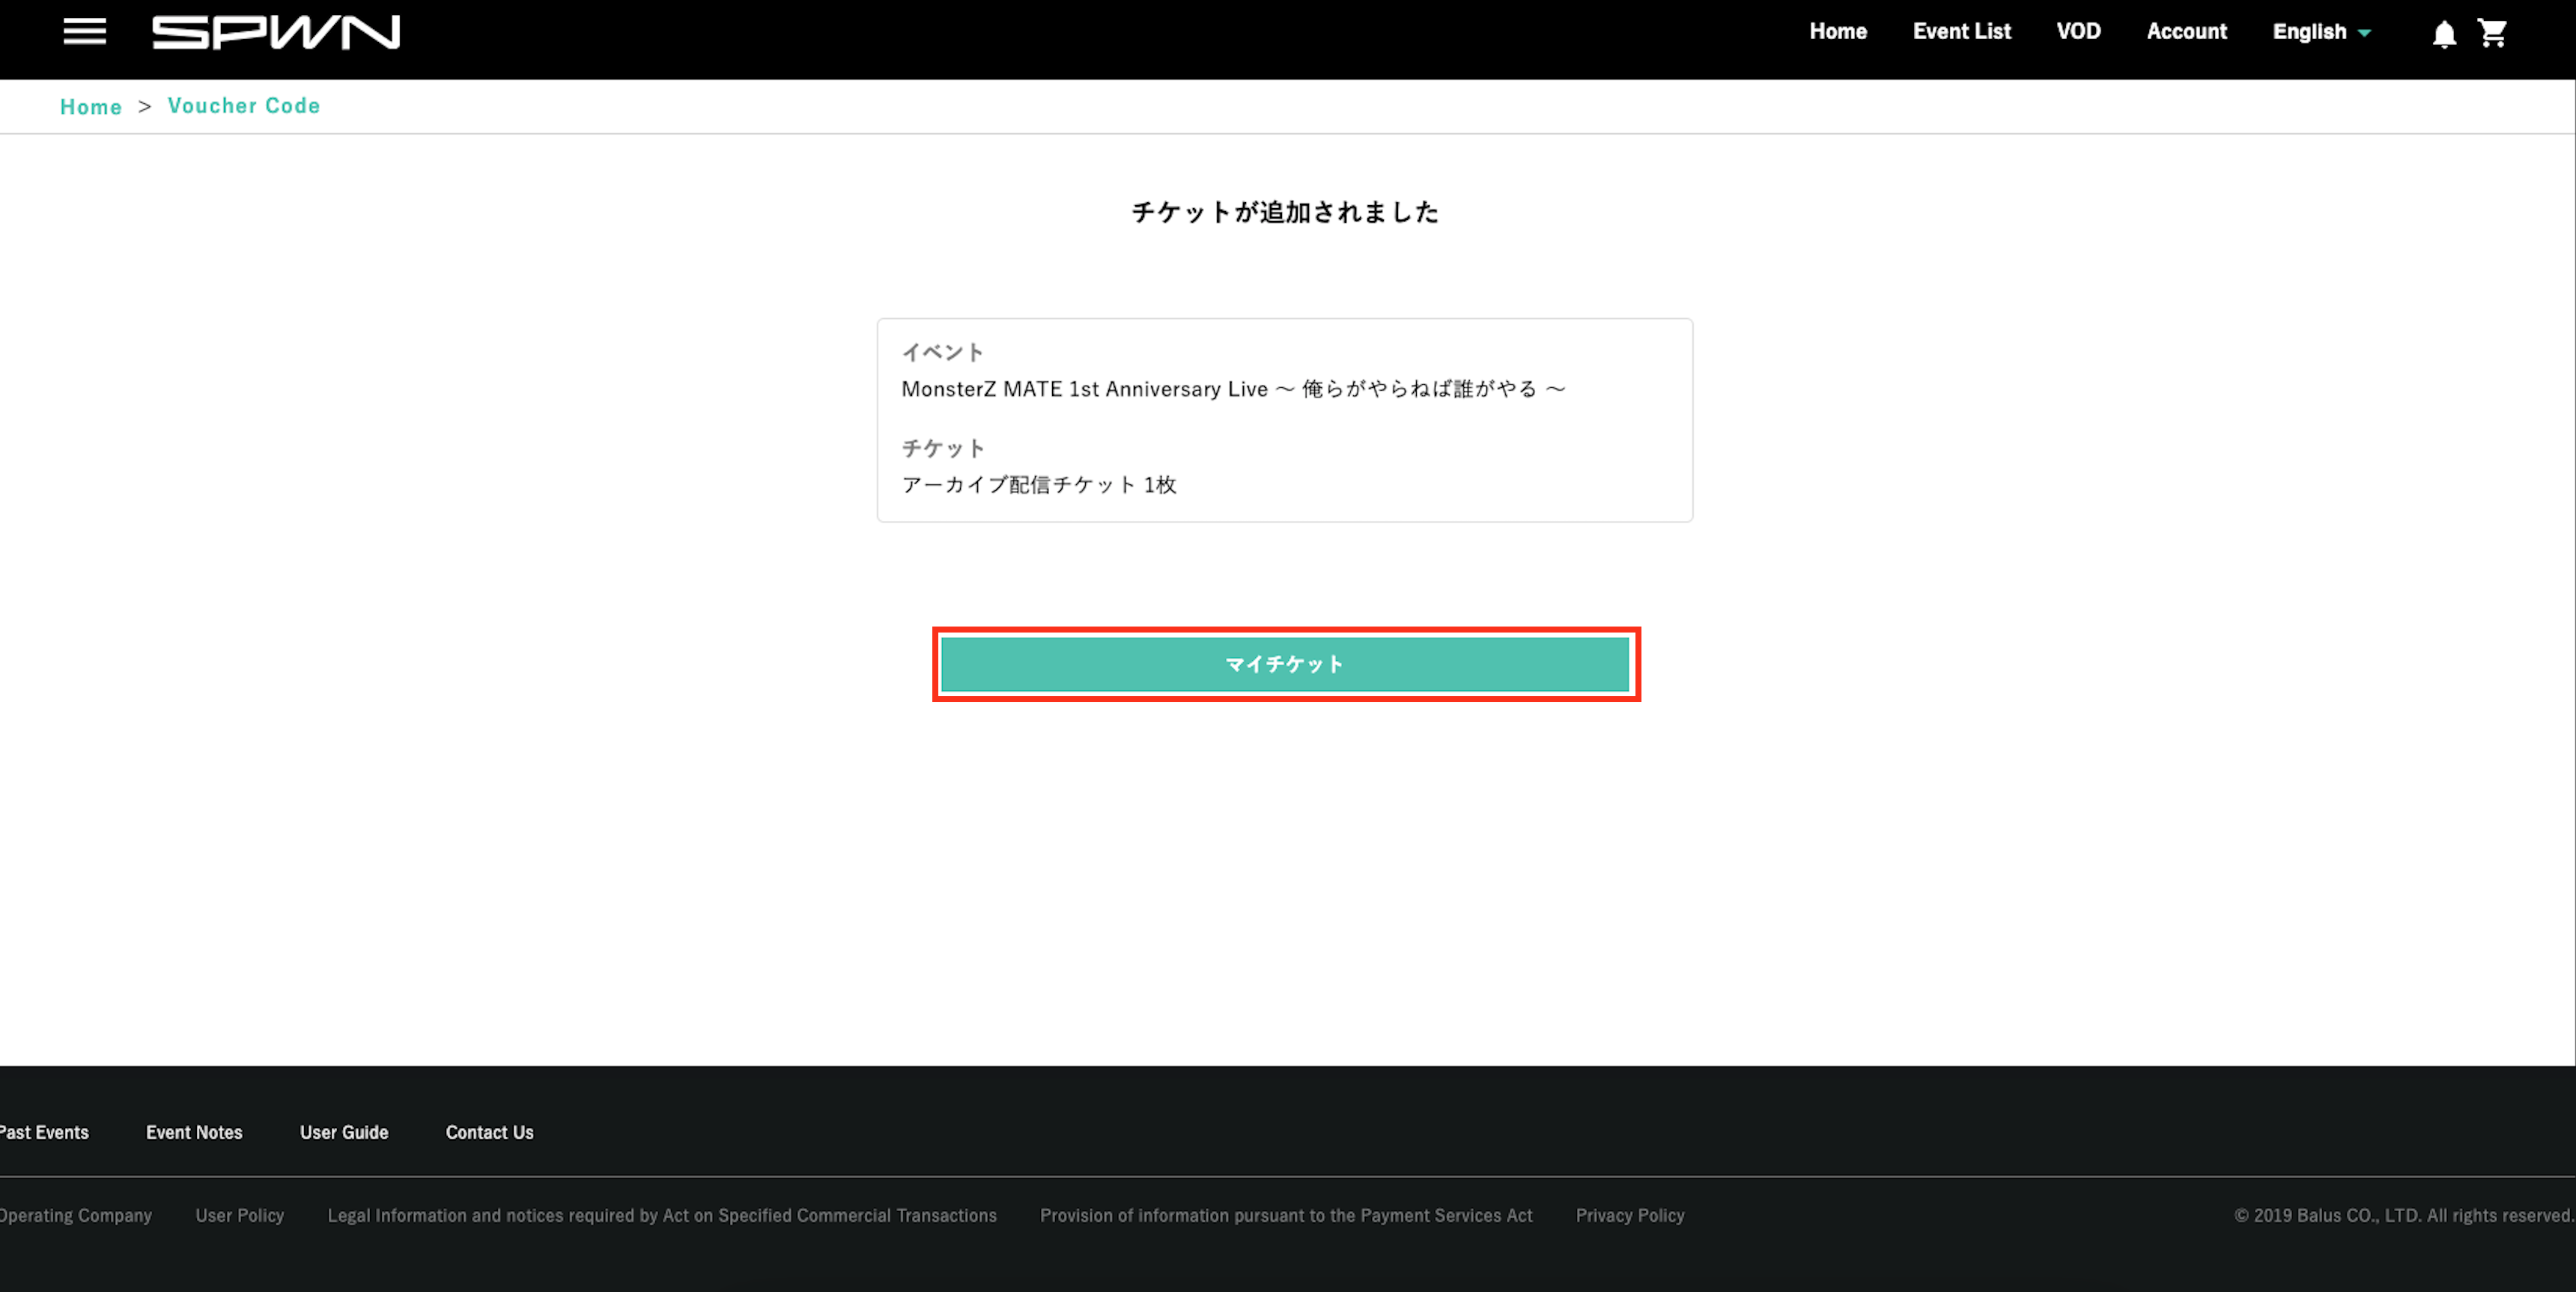Open User Guide footer link
The width and height of the screenshot is (2576, 1292).
click(344, 1132)
